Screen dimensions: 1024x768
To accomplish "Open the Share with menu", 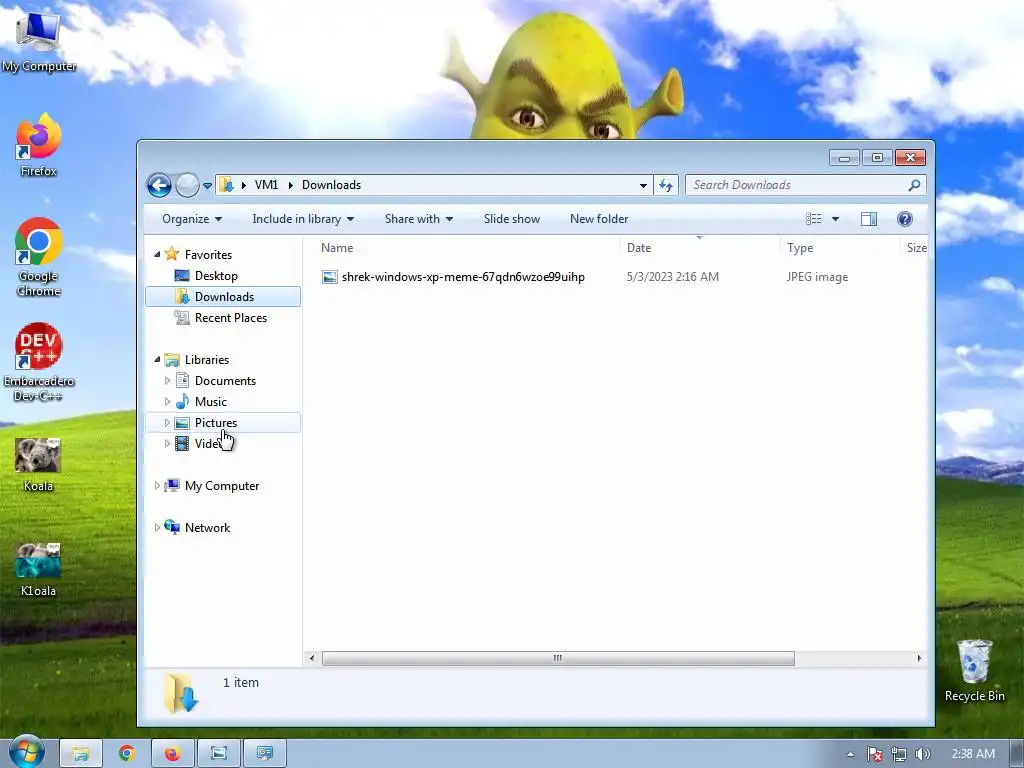I will point(419,219).
